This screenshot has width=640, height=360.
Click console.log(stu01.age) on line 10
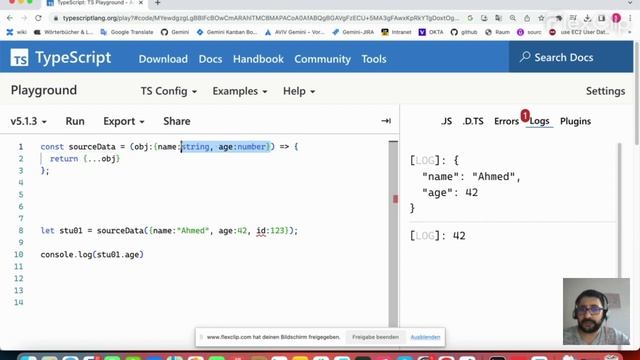click(x=92, y=255)
